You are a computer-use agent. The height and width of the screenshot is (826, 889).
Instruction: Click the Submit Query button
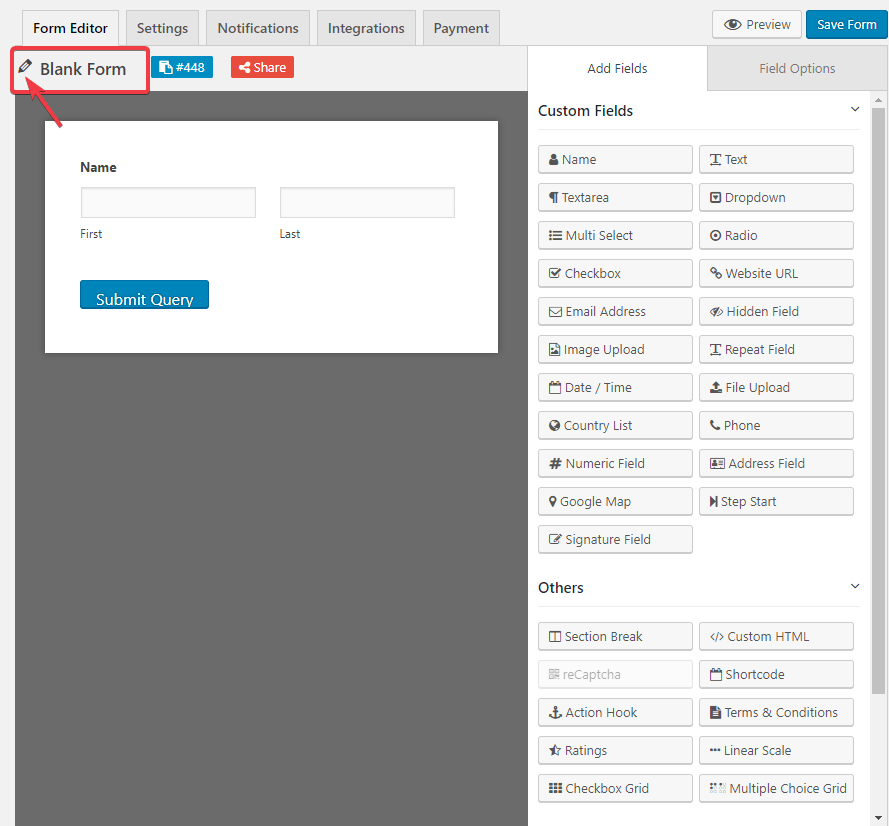145,295
